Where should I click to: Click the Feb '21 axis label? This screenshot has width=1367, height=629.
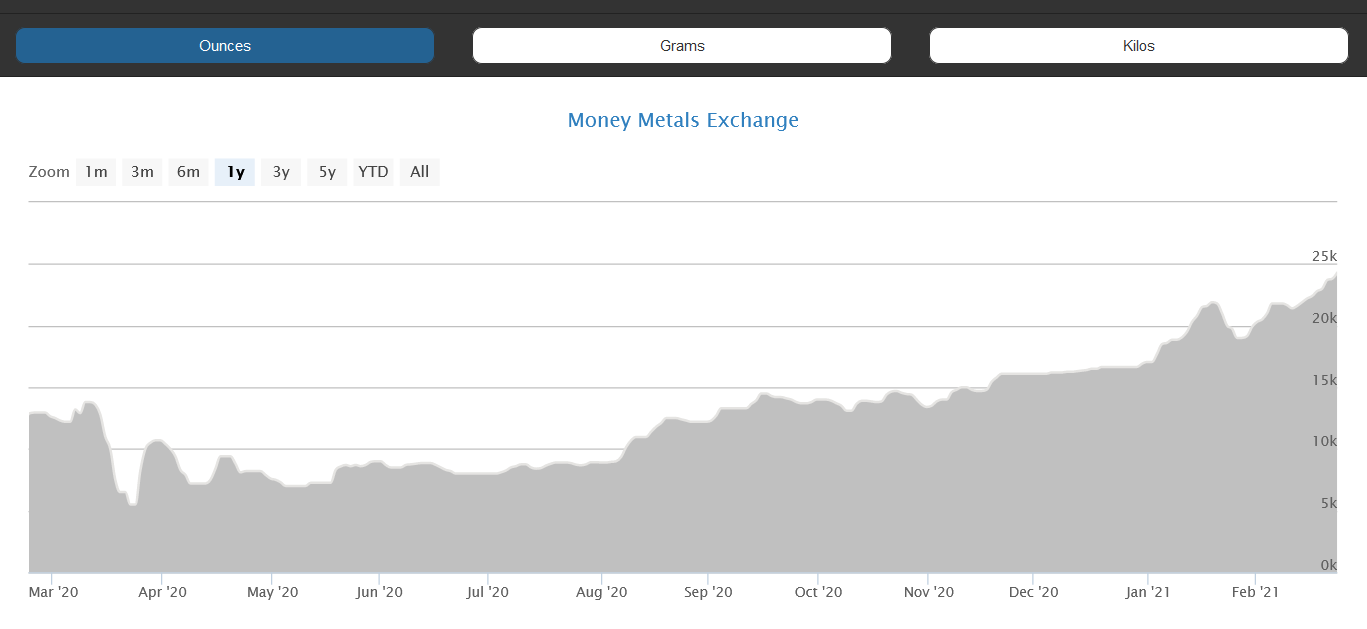(x=1255, y=592)
